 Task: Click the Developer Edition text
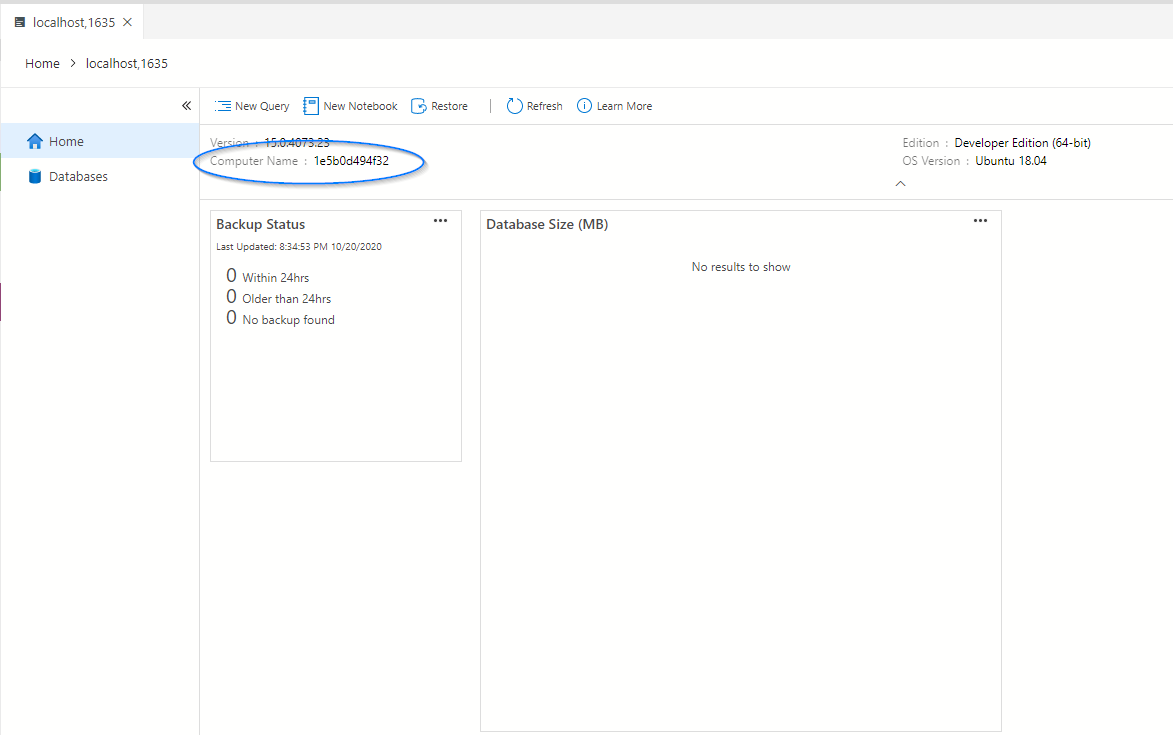pyautogui.click(x=1022, y=142)
